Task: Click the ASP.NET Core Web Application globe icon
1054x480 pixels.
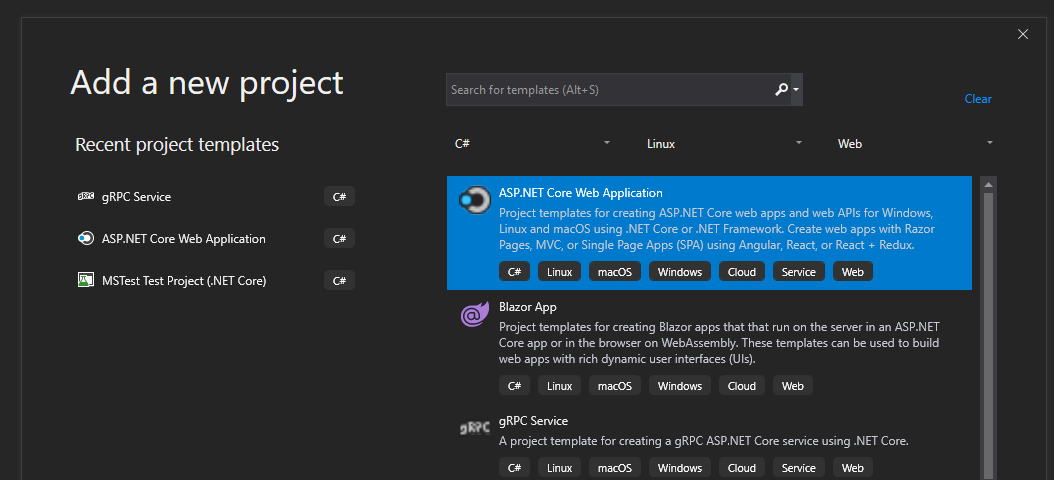Action: (471, 201)
